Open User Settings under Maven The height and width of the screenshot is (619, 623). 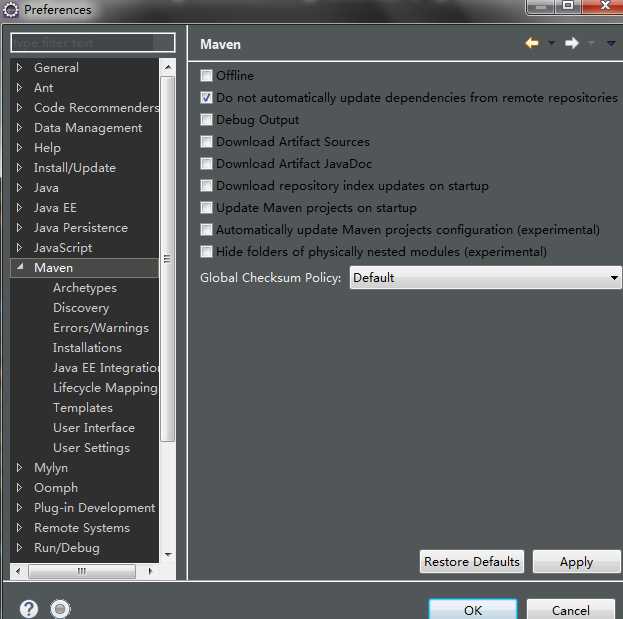[x=91, y=448]
